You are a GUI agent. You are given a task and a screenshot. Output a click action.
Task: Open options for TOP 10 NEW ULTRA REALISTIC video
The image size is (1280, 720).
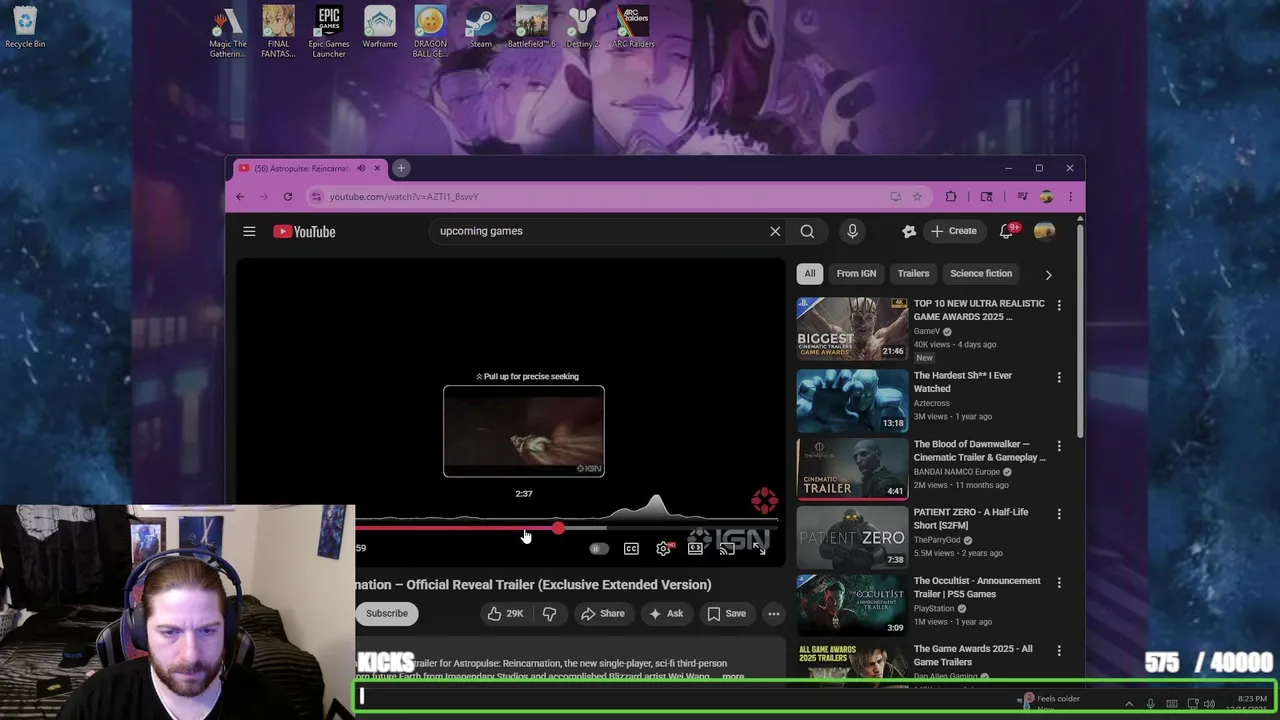tap(1059, 305)
